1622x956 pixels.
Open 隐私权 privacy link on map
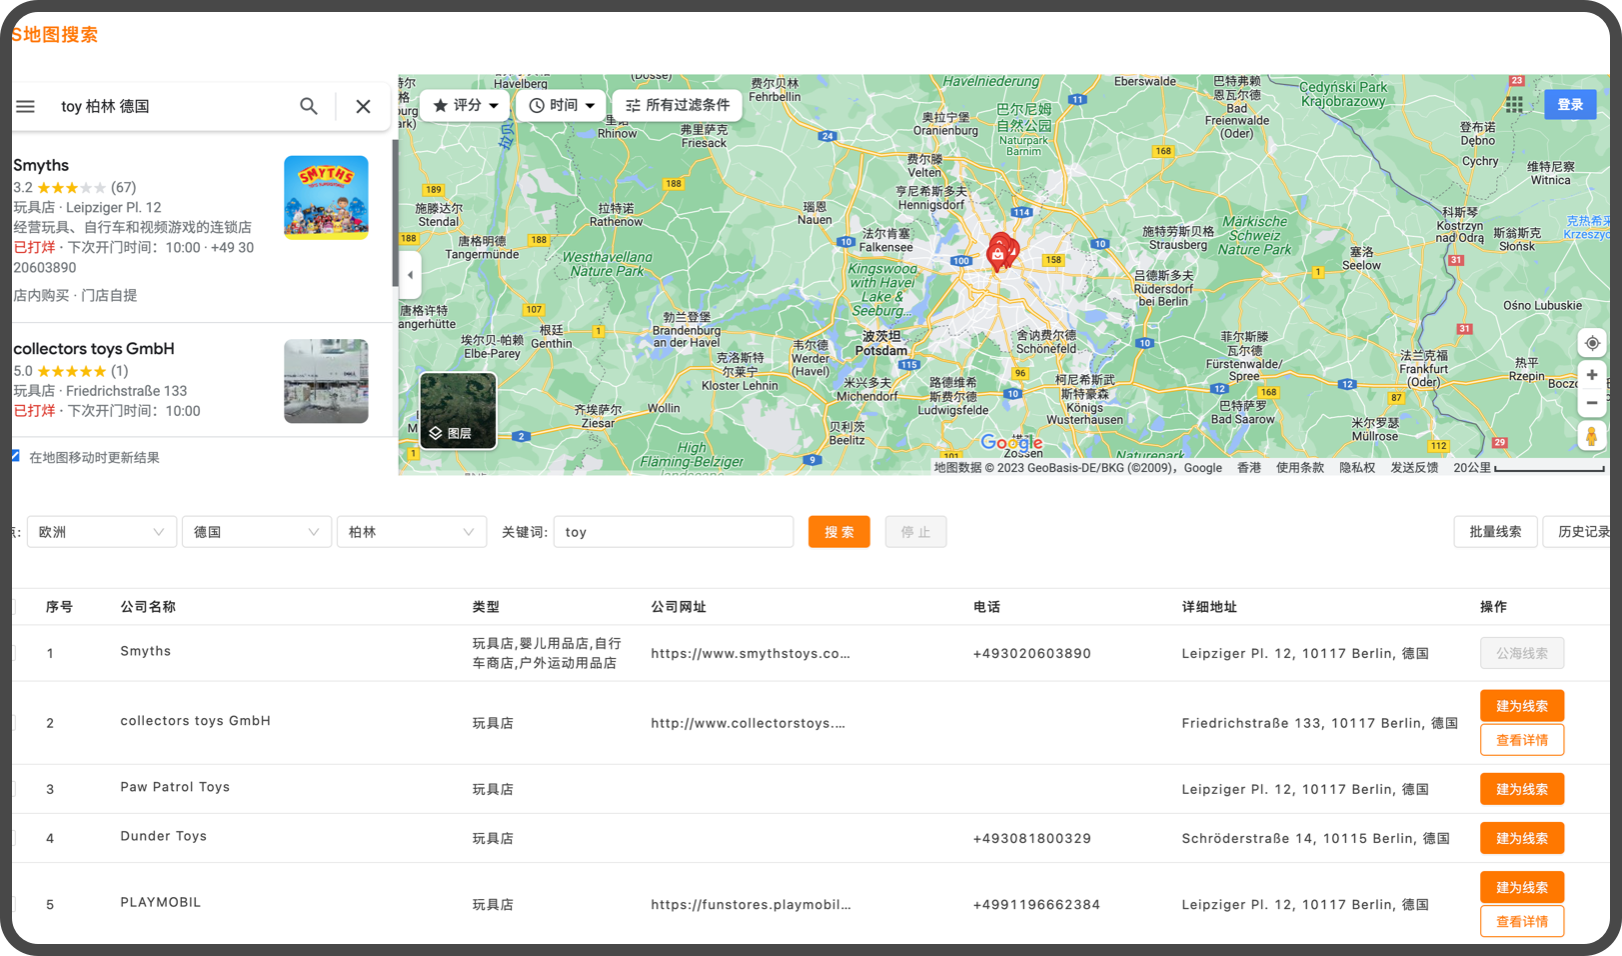point(1357,467)
